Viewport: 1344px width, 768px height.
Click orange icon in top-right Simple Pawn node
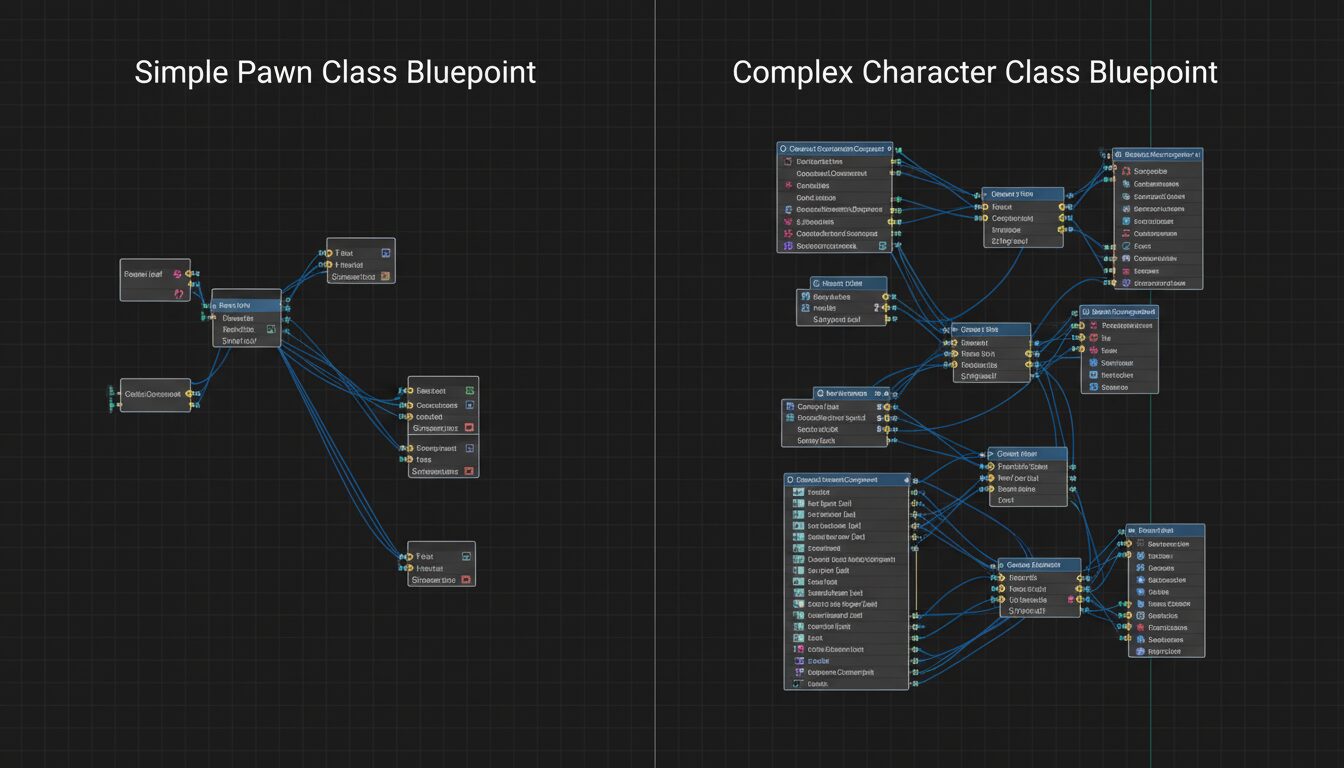coord(385,277)
